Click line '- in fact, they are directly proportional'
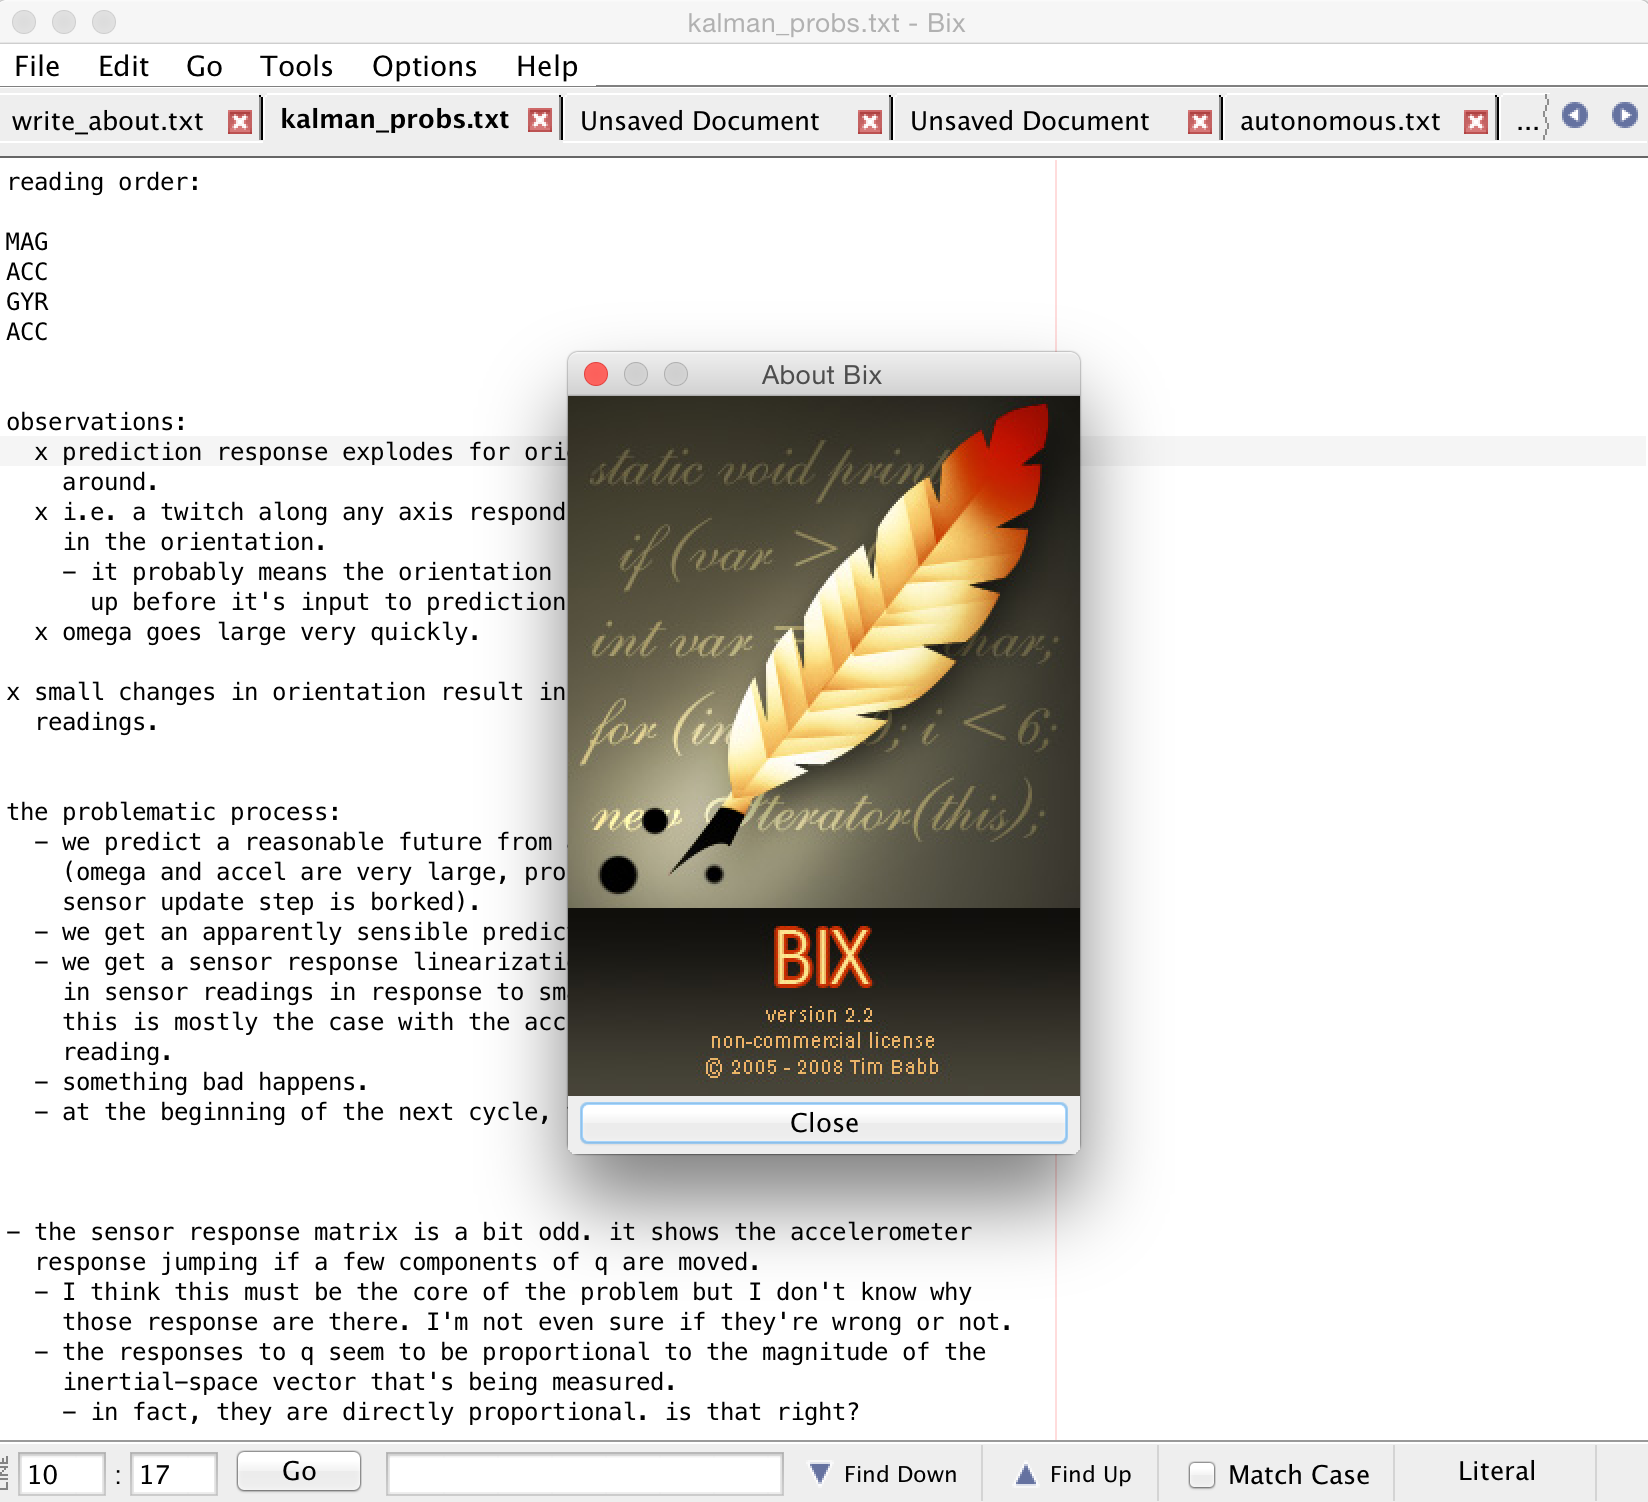 460,1412
